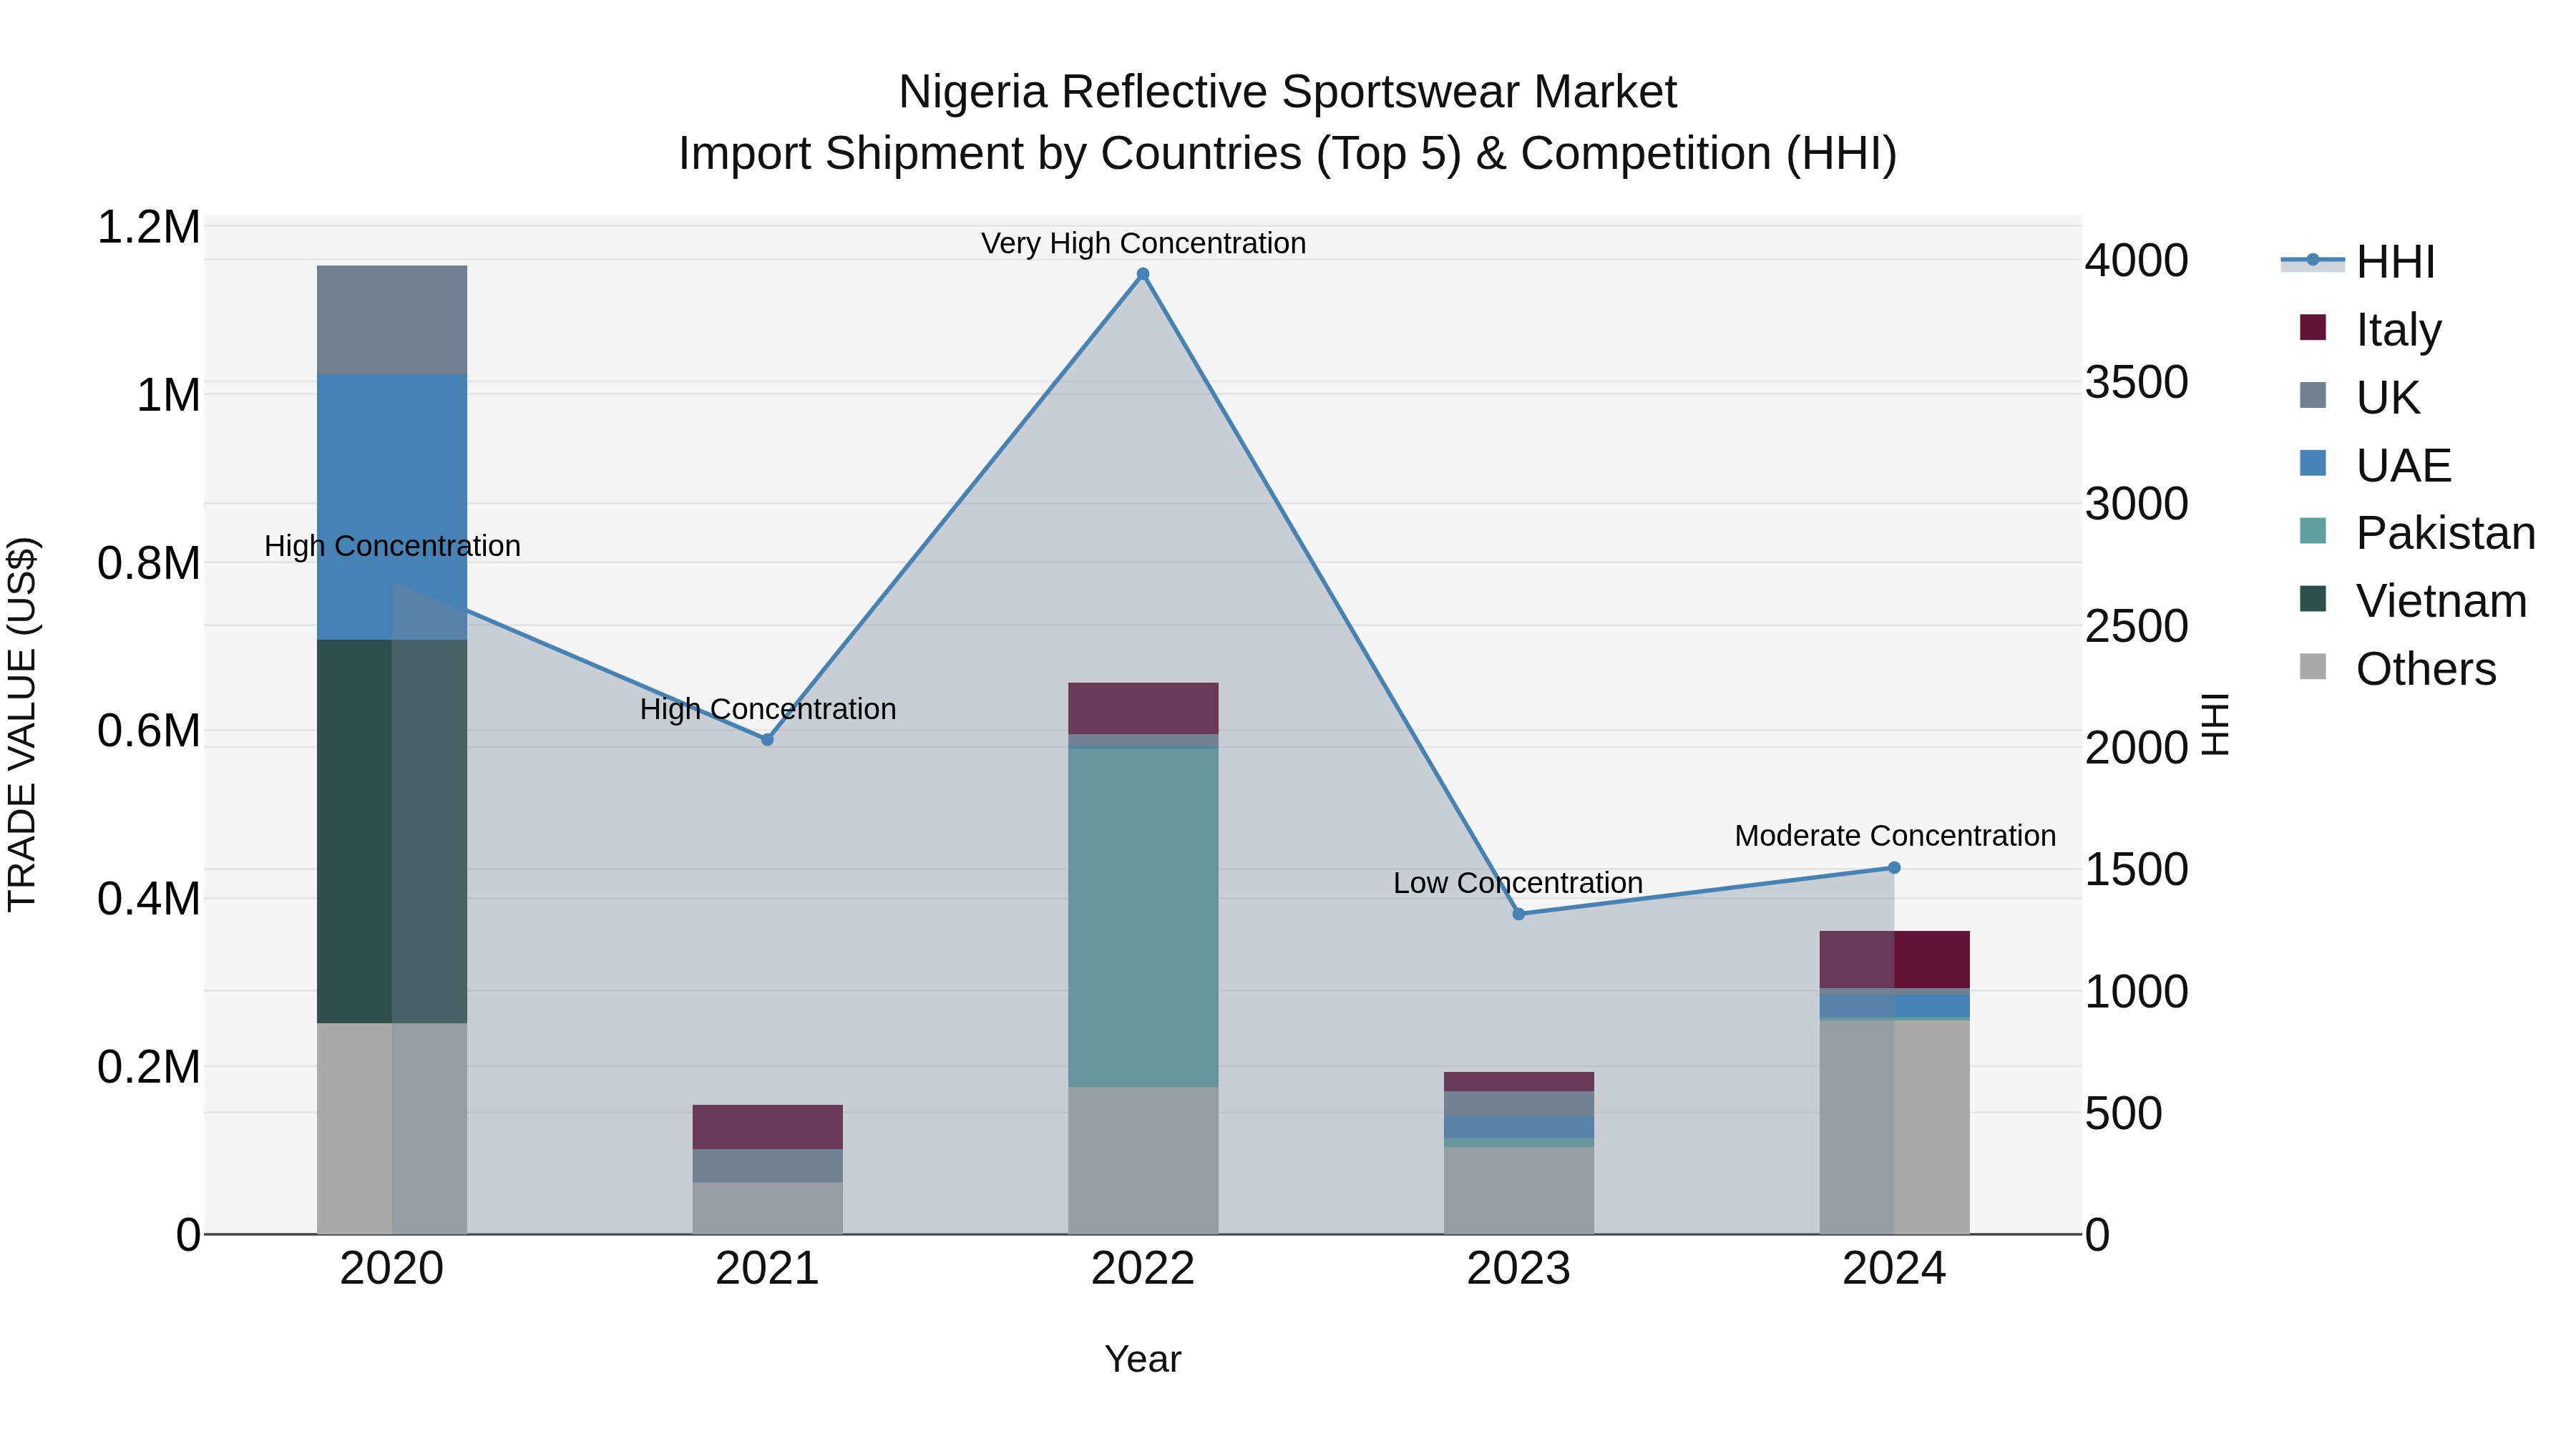Viewport: 2576px width, 1449px height.
Task: Click the 'Low Concentration' annotation
Action: pyautogui.click(x=1518, y=883)
